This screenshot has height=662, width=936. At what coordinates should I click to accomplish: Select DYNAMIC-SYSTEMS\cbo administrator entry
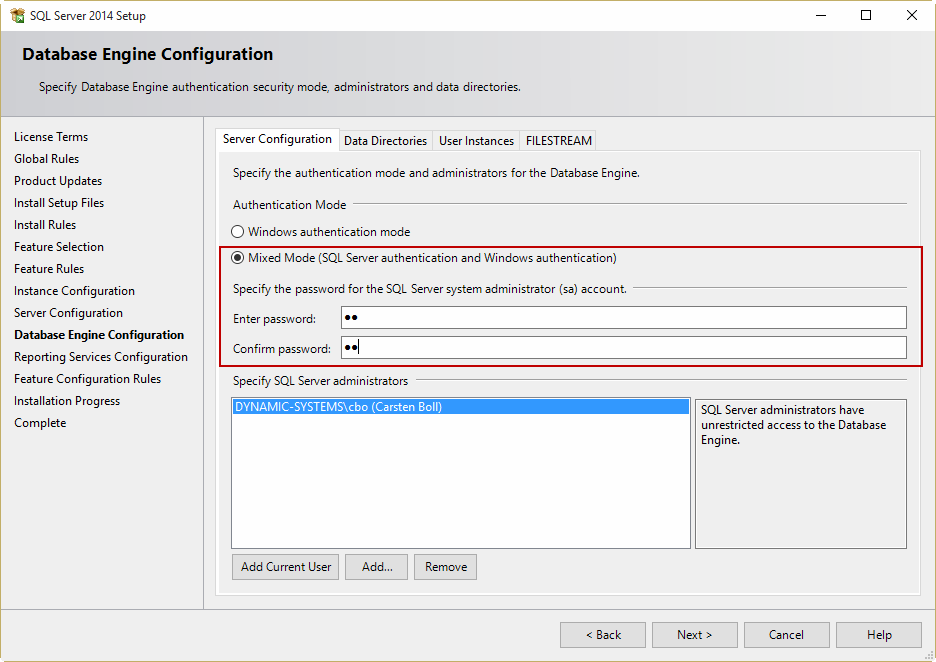(338, 407)
